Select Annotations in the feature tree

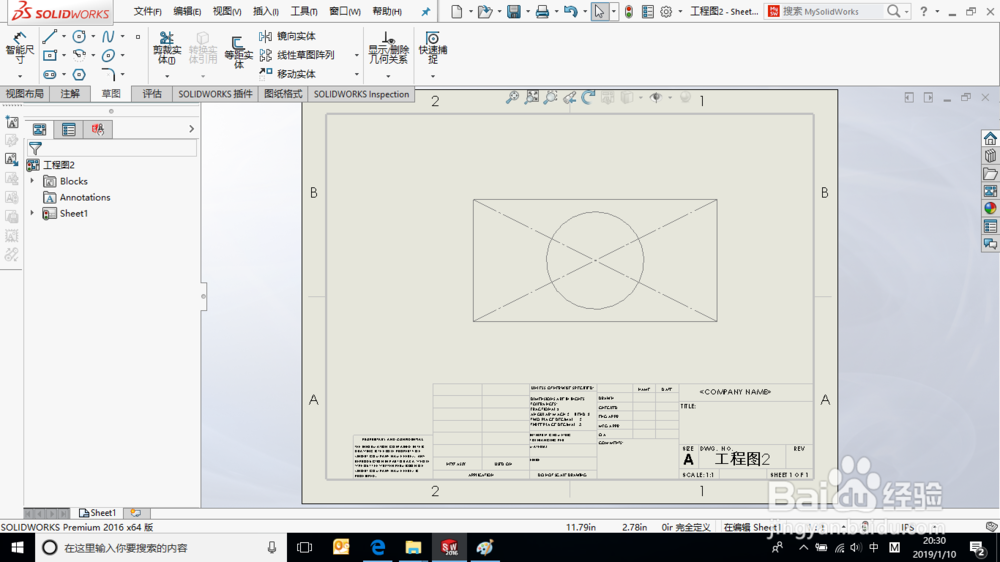point(85,198)
